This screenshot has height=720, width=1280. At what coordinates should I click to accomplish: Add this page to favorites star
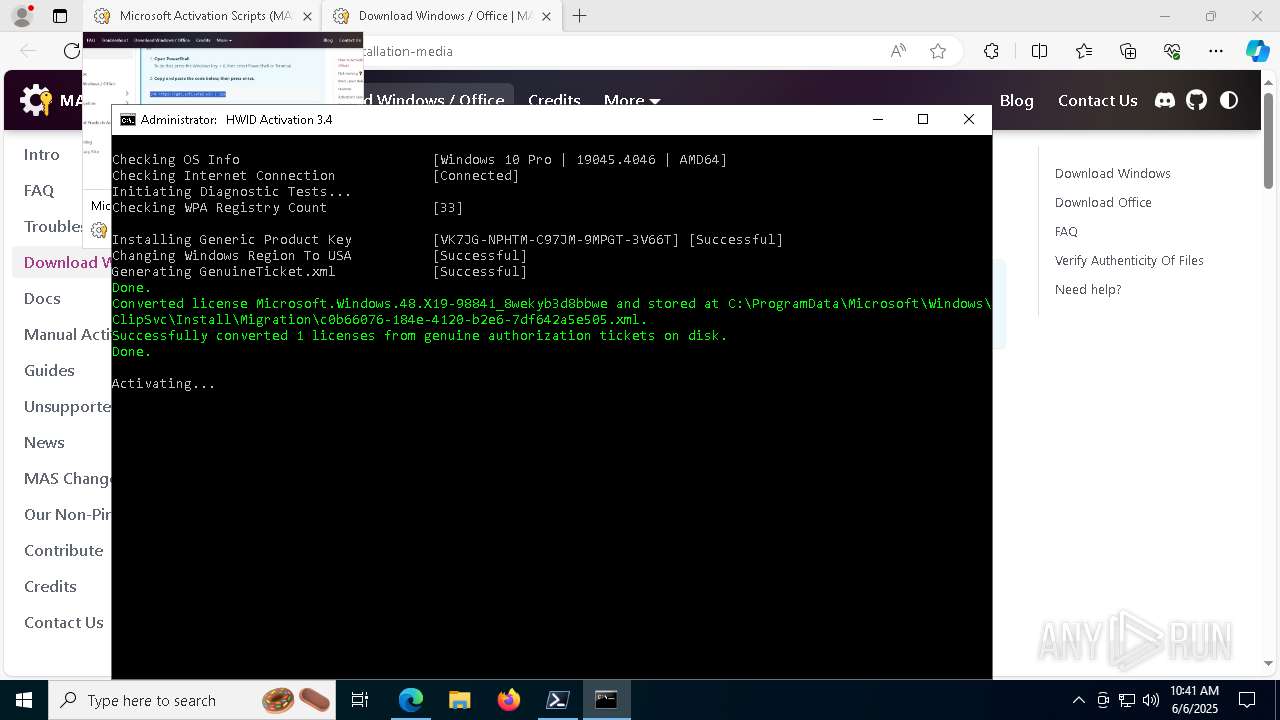coord(938,51)
